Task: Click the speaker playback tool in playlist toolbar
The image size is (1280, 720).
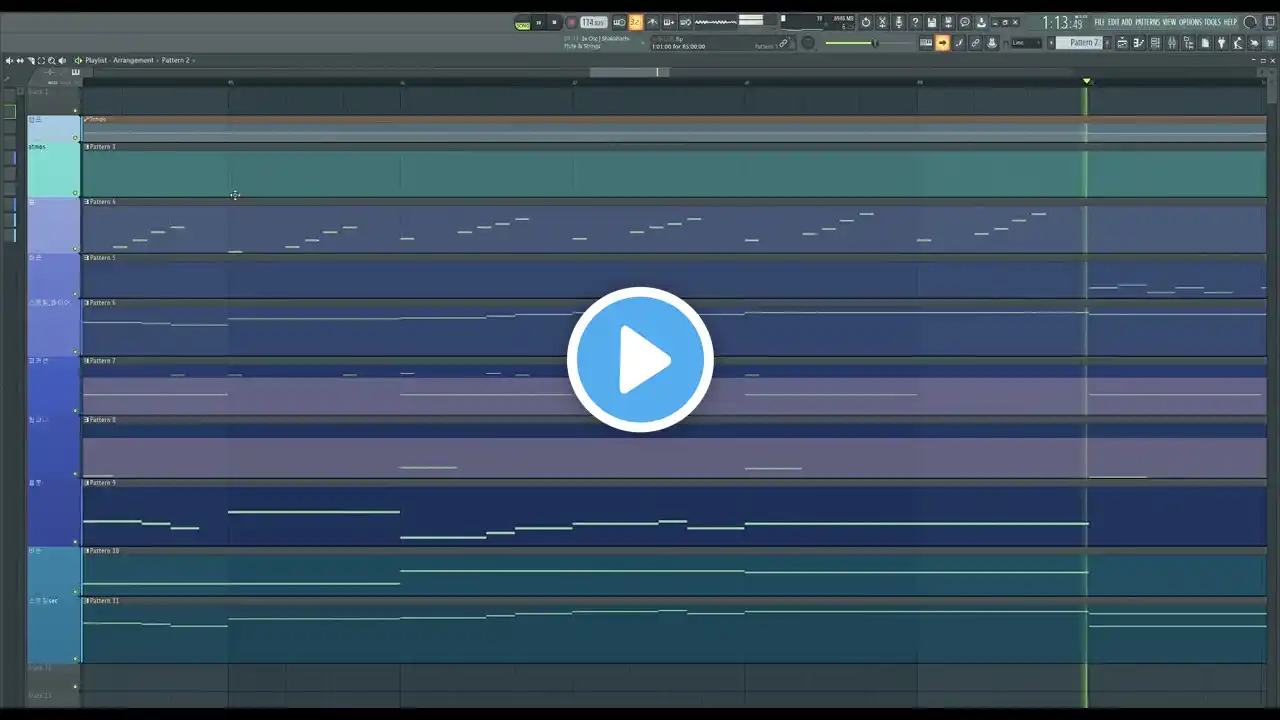Action: pyautogui.click(x=62, y=60)
